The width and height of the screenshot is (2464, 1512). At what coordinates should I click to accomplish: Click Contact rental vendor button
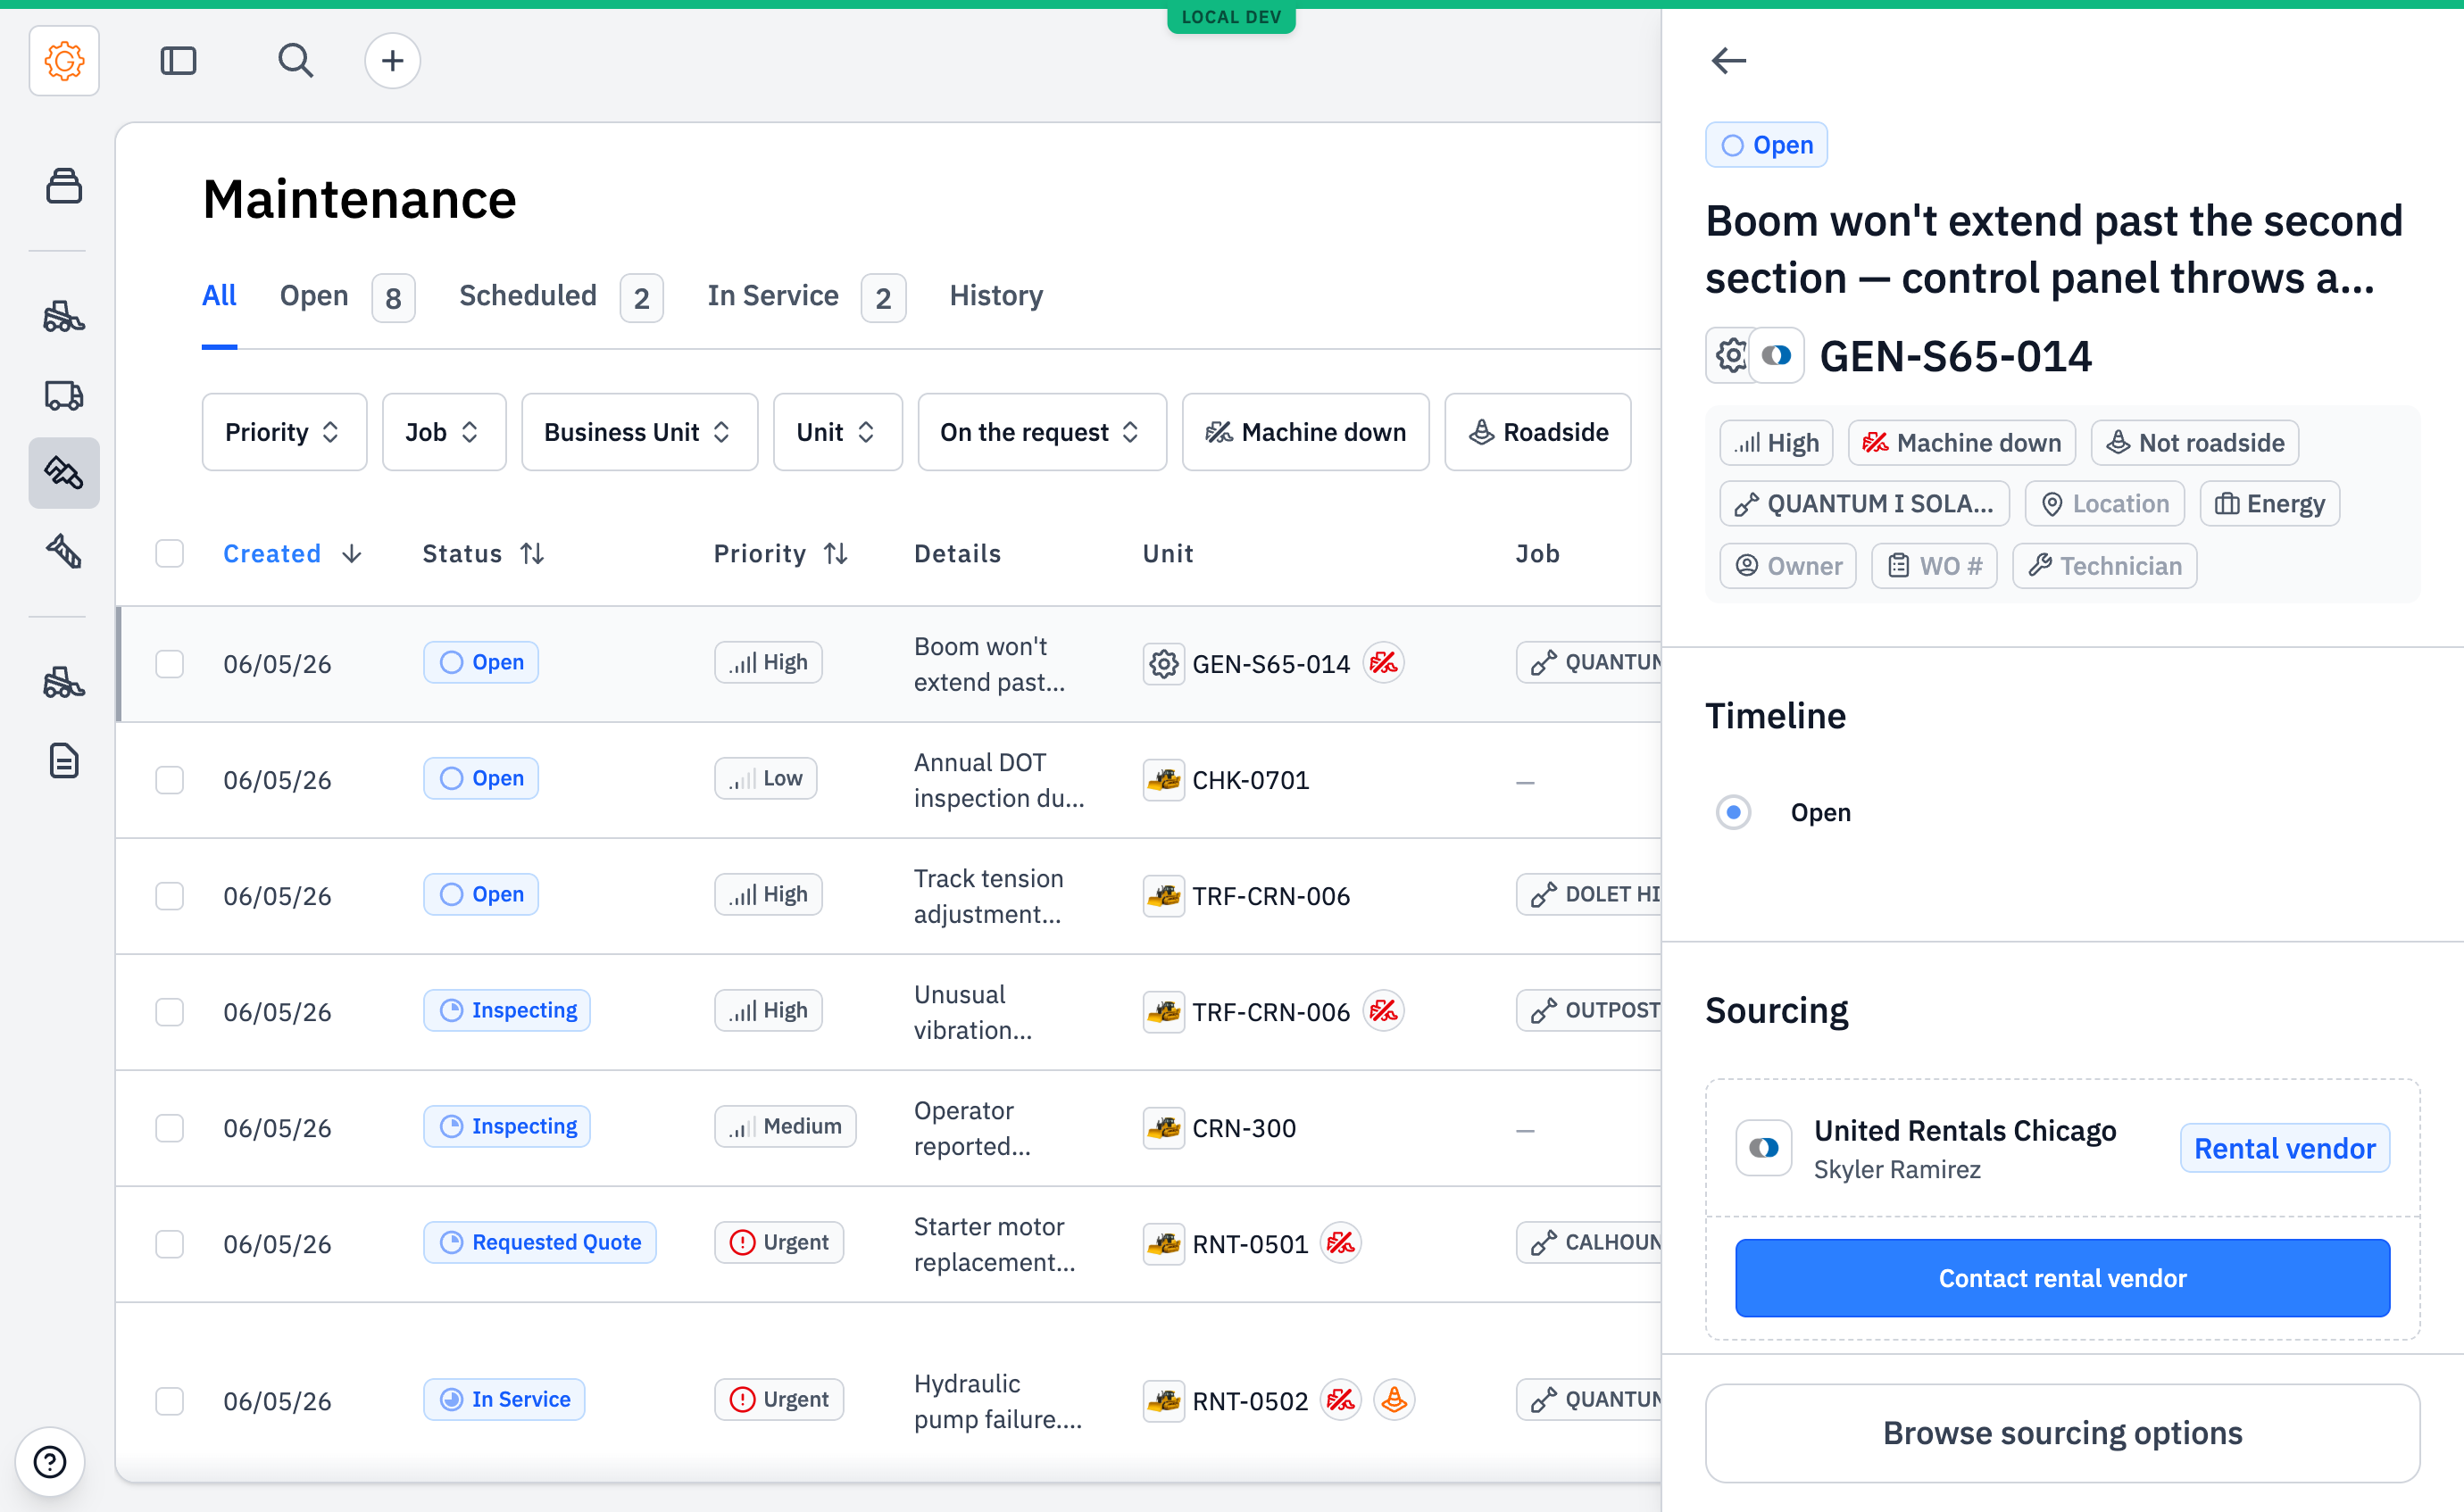pos(2062,1278)
